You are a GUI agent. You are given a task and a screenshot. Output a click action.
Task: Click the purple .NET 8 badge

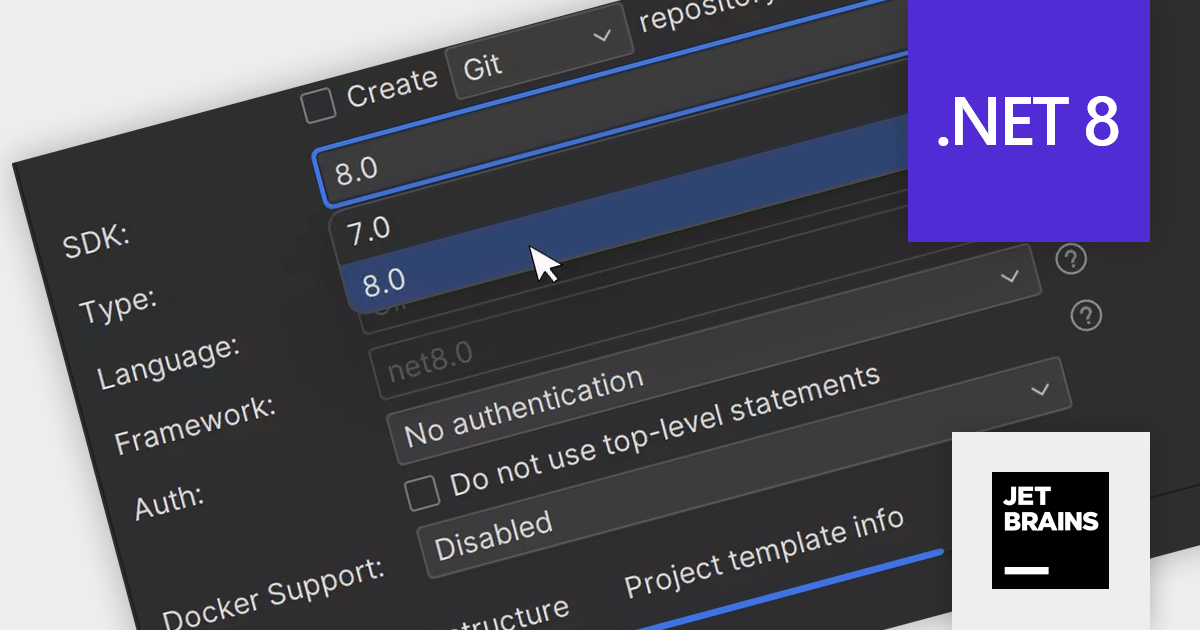click(x=1028, y=120)
